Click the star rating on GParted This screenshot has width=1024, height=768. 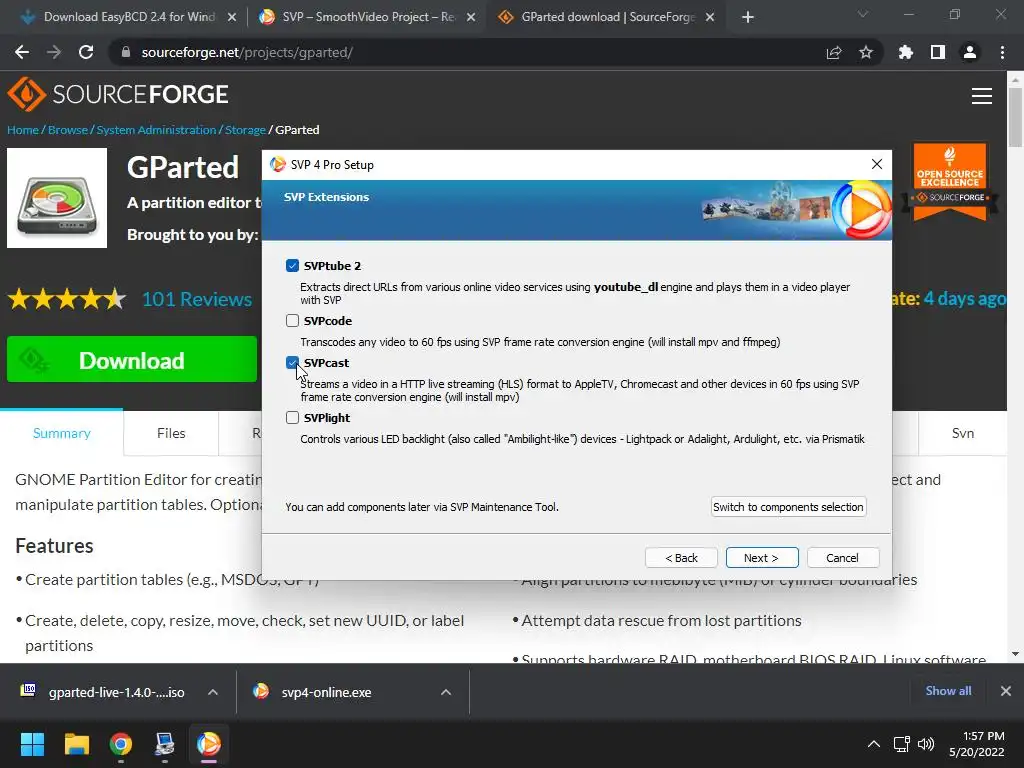pyautogui.click(x=67, y=299)
